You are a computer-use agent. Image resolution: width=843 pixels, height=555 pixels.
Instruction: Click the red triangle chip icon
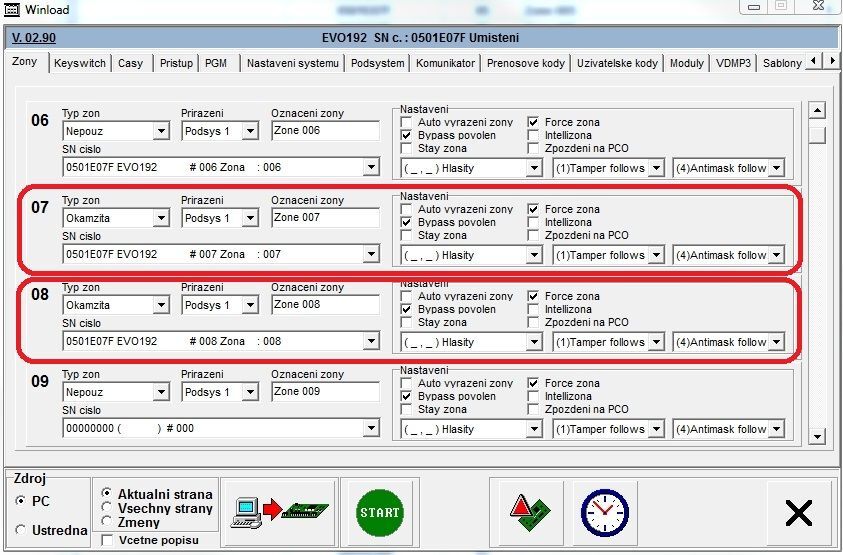tap(526, 511)
